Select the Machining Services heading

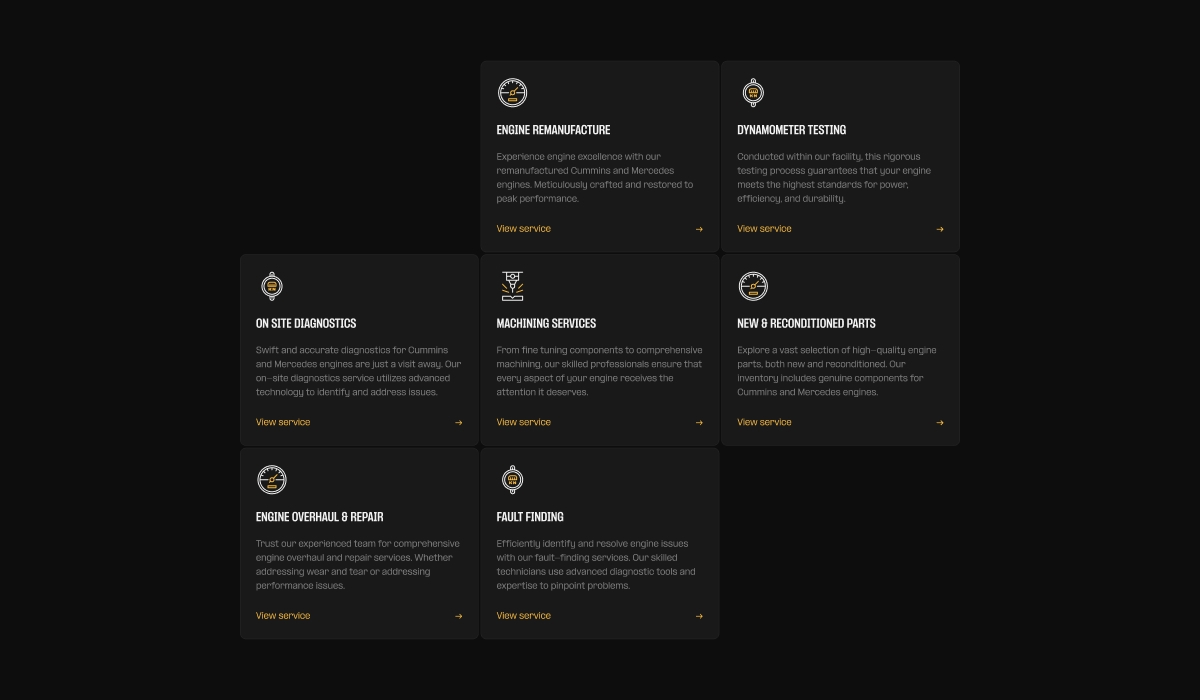546,324
